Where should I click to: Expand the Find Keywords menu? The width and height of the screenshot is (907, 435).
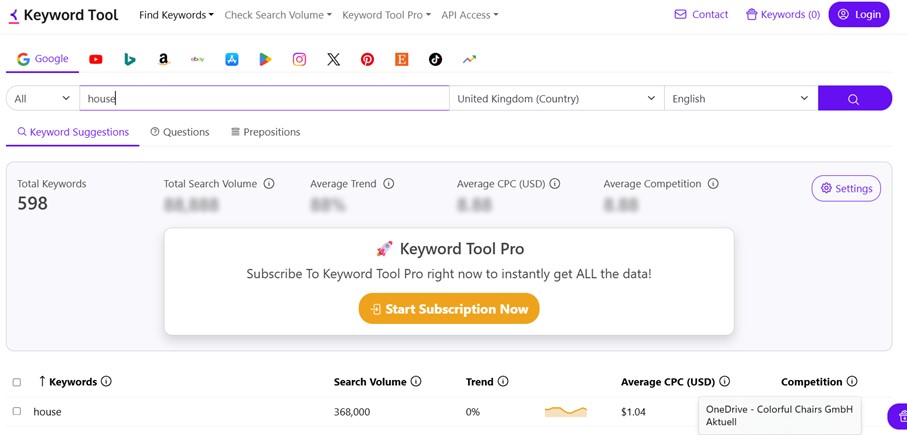pos(176,15)
